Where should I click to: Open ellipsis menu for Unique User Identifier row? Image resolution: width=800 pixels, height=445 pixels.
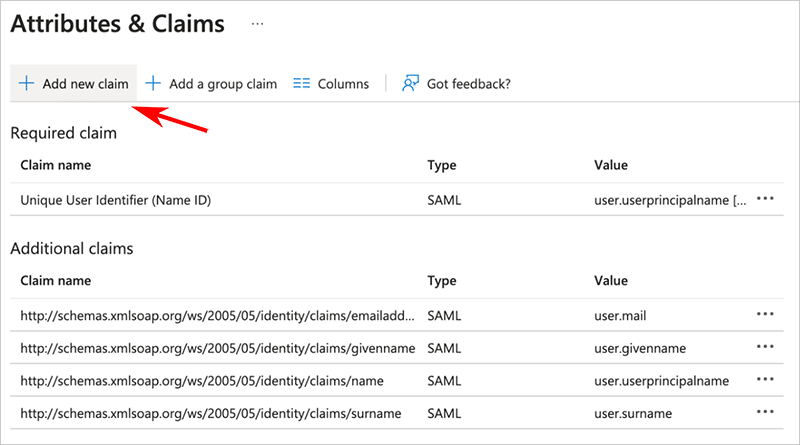766,199
